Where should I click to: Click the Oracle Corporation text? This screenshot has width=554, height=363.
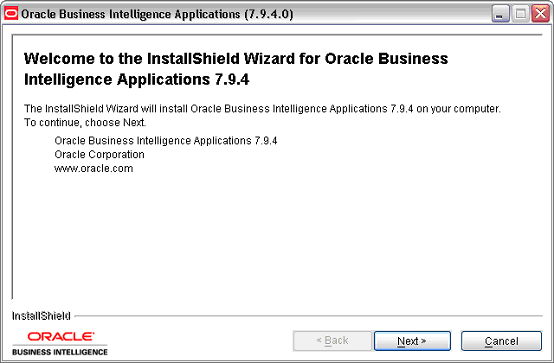[x=99, y=154]
